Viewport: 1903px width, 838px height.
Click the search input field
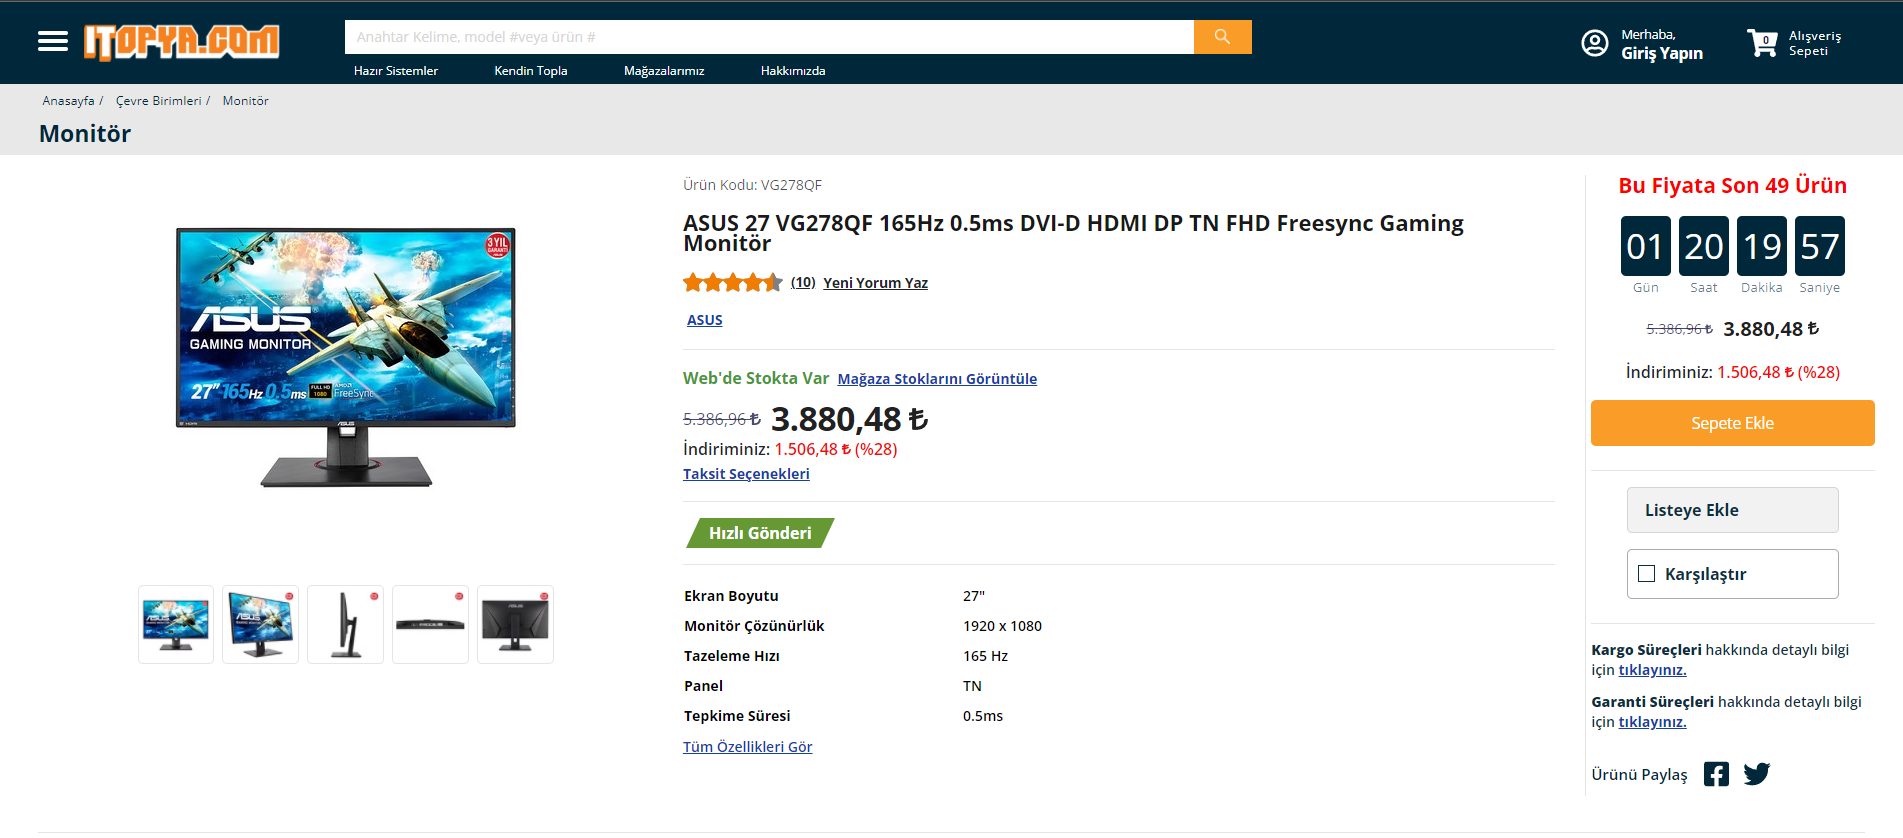[x=768, y=37]
